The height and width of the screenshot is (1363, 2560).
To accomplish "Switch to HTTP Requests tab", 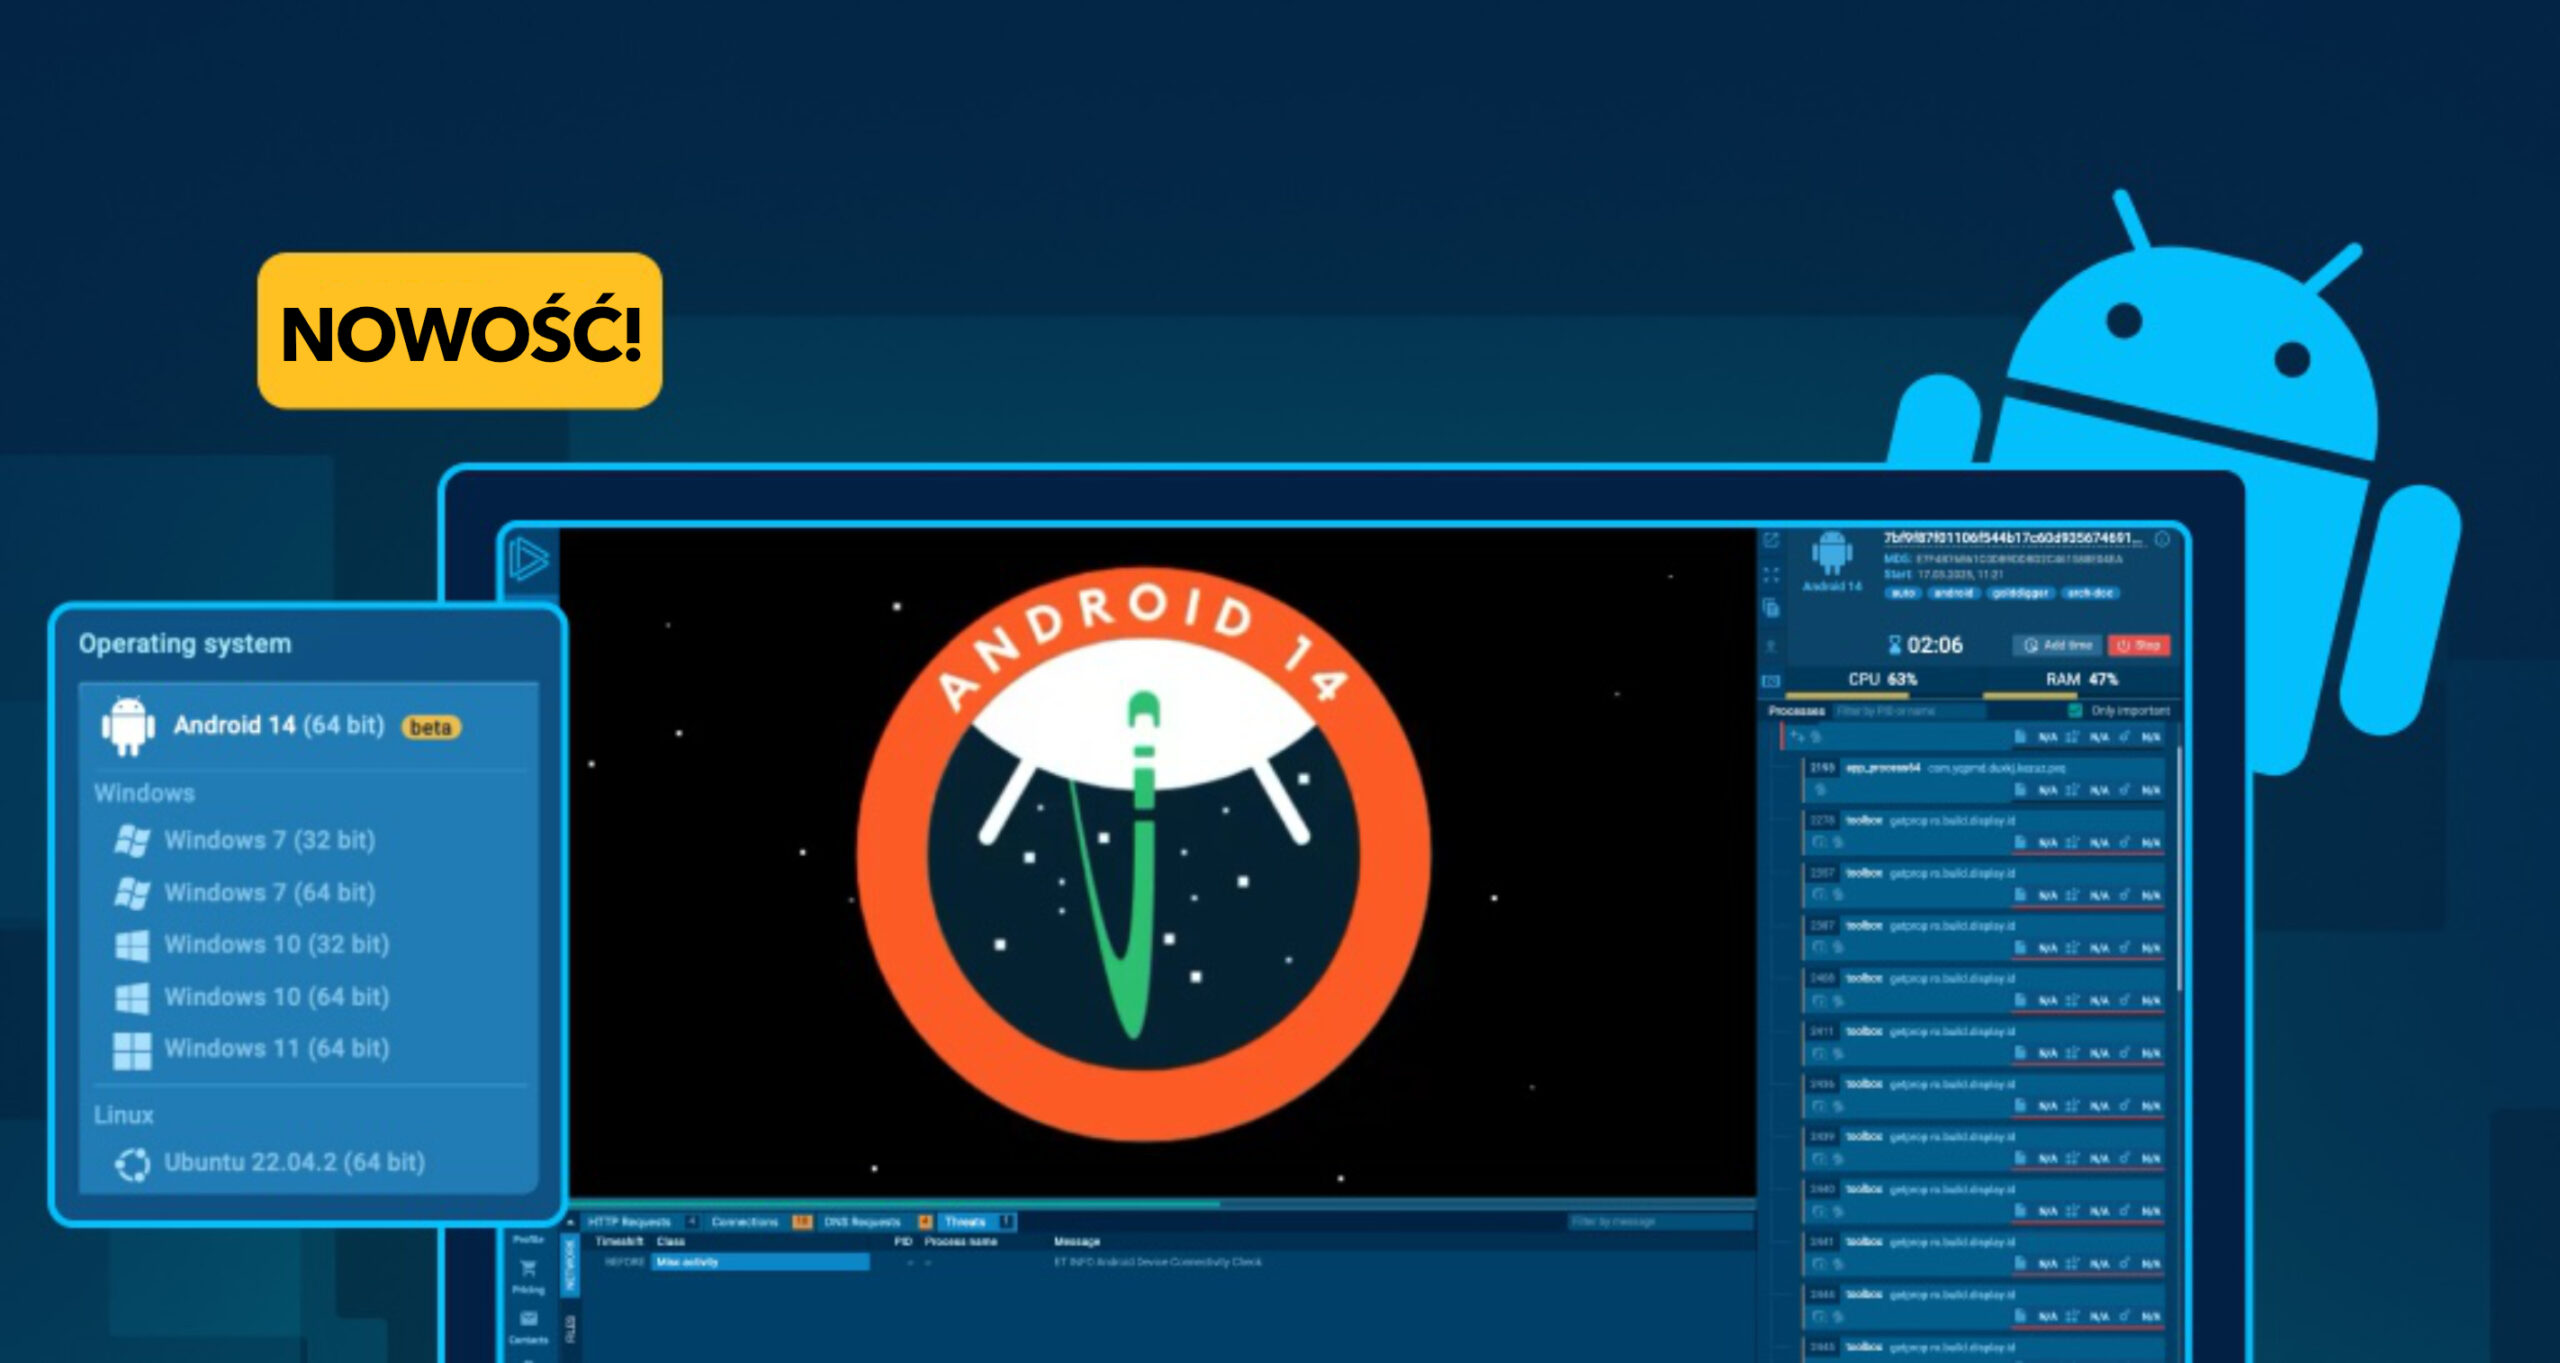I will (x=640, y=1222).
